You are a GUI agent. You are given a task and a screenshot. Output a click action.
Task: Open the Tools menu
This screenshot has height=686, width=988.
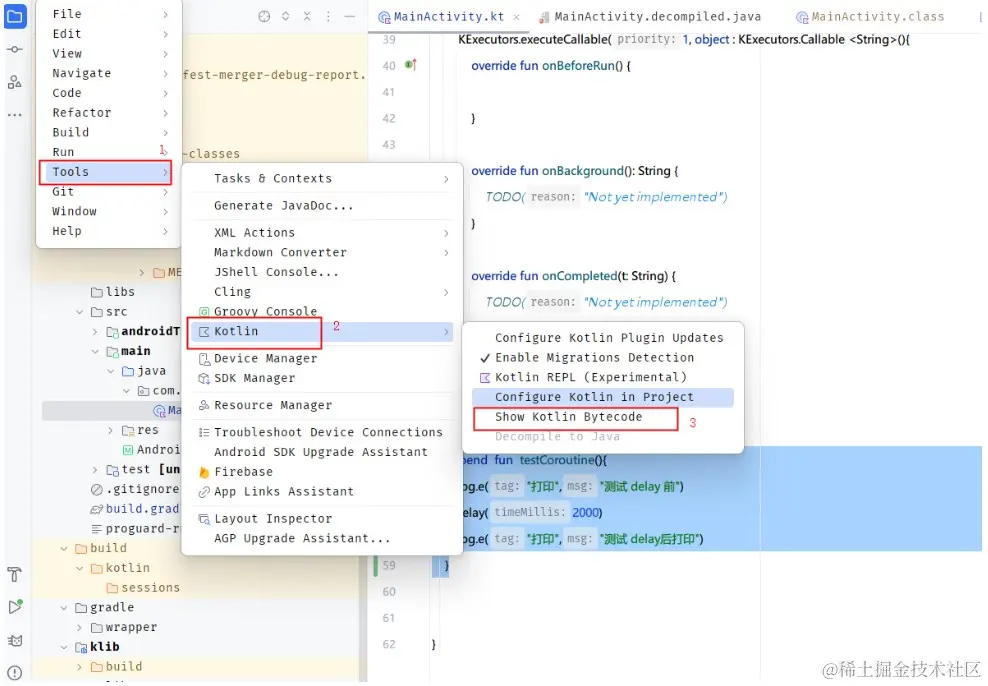[x=106, y=172]
